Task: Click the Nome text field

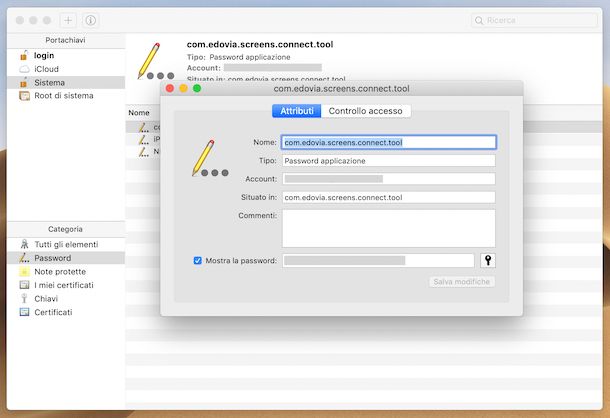Action: pos(389,142)
